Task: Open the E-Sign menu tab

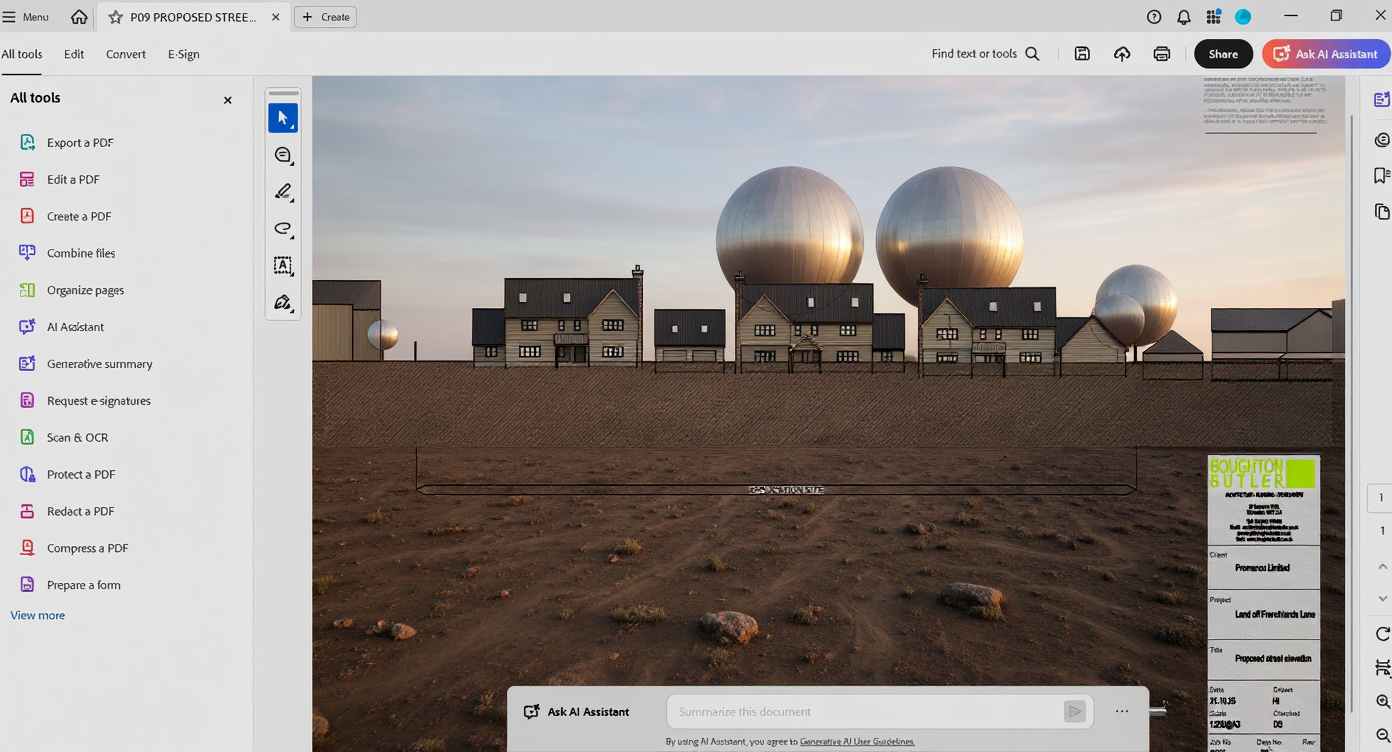Action: pyautogui.click(x=183, y=54)
